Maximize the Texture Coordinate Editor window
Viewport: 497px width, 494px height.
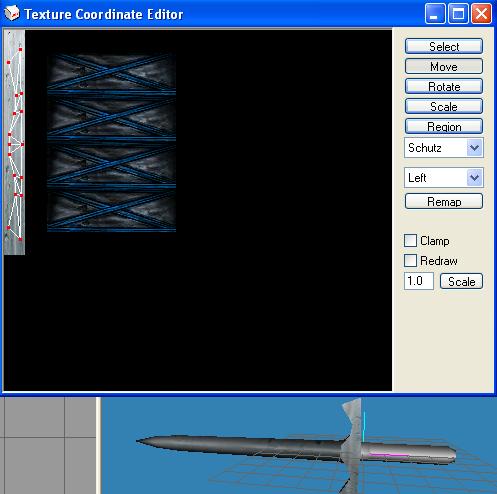coord(458,14)
